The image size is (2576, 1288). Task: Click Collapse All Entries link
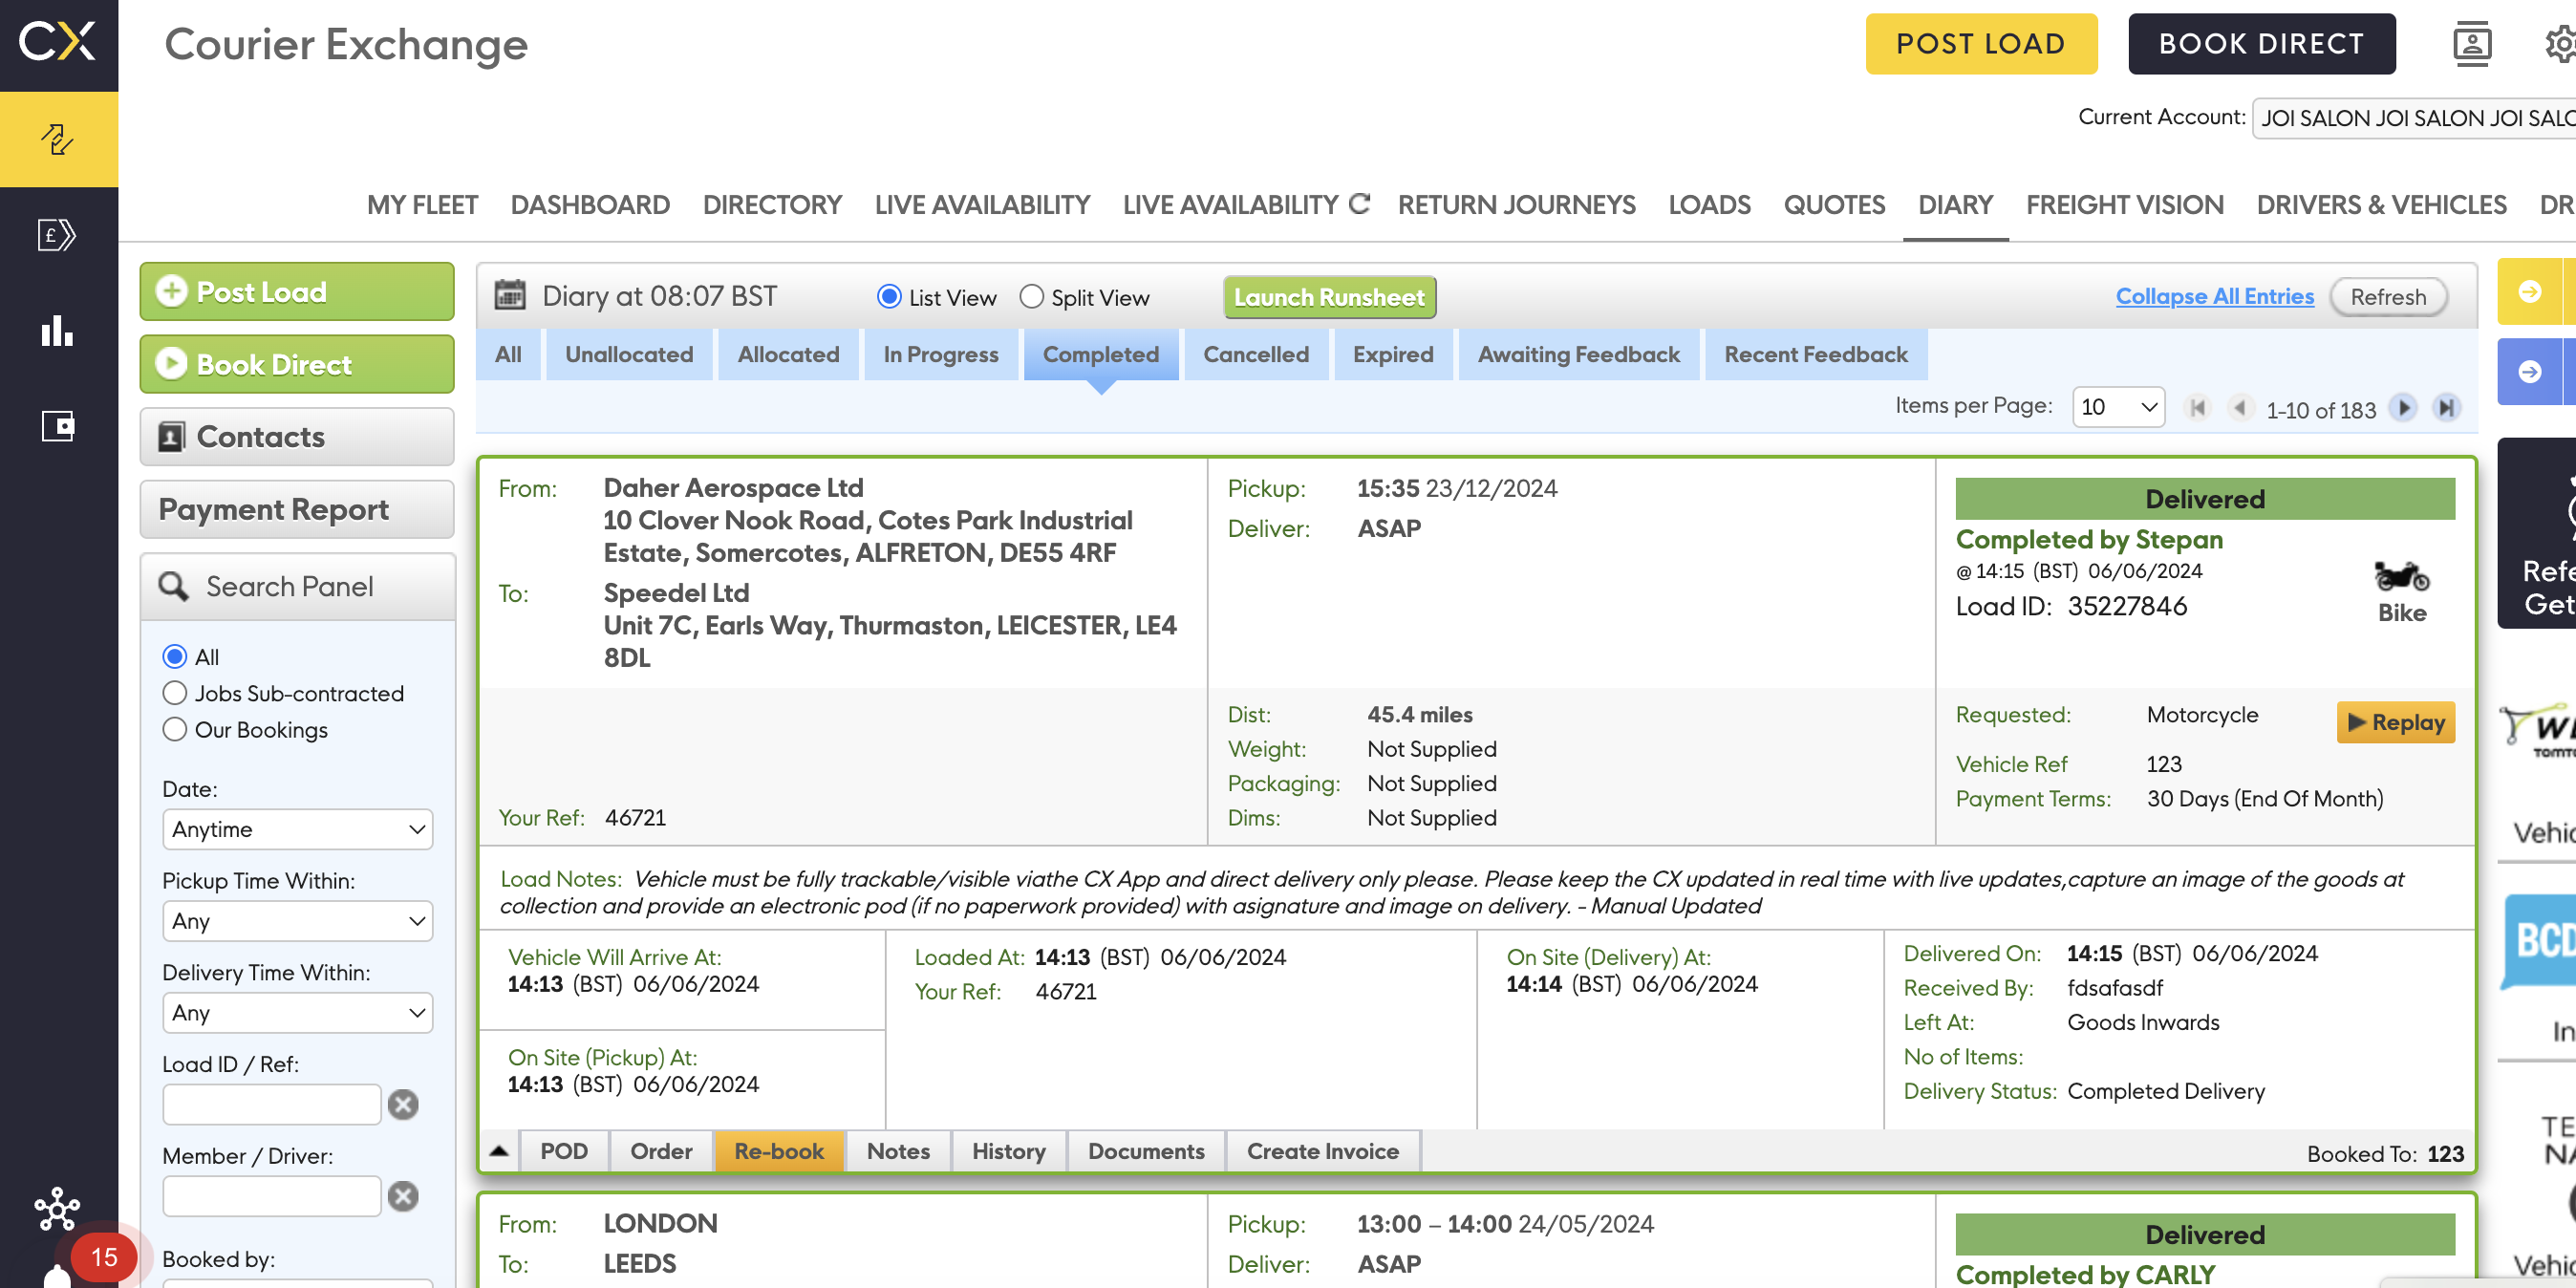2214,296
